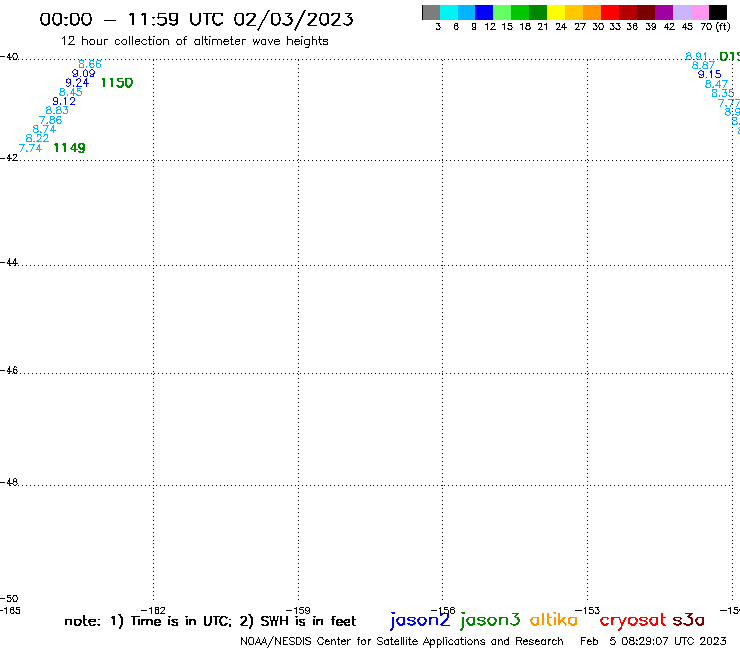Click the lavender swatch in the color scale
The width and height of the screenshot is (740, 650).
click(682, 12)
